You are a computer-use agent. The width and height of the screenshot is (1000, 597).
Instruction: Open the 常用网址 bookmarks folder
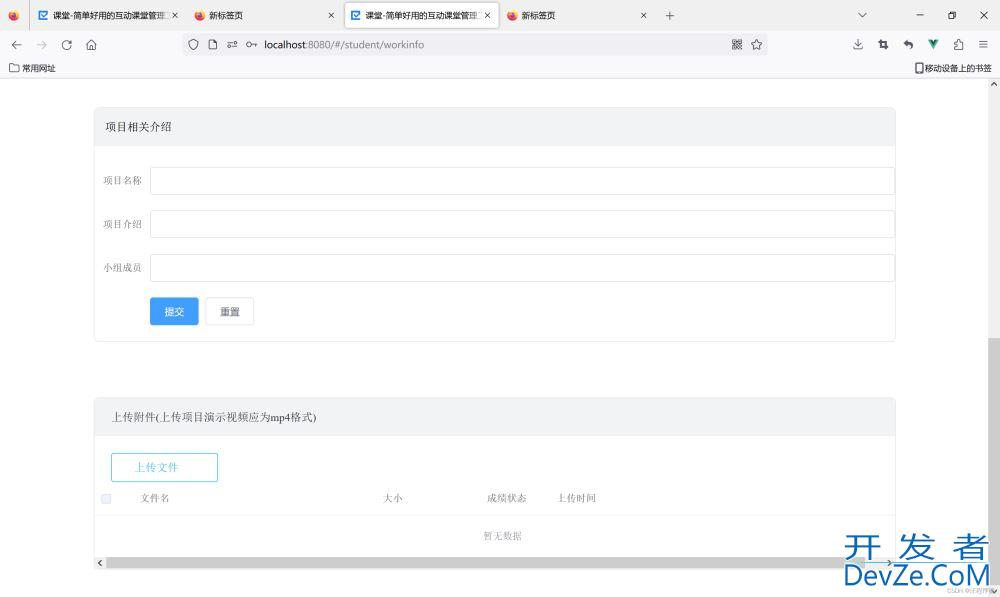pyautogui.click(x=32, y=68)
